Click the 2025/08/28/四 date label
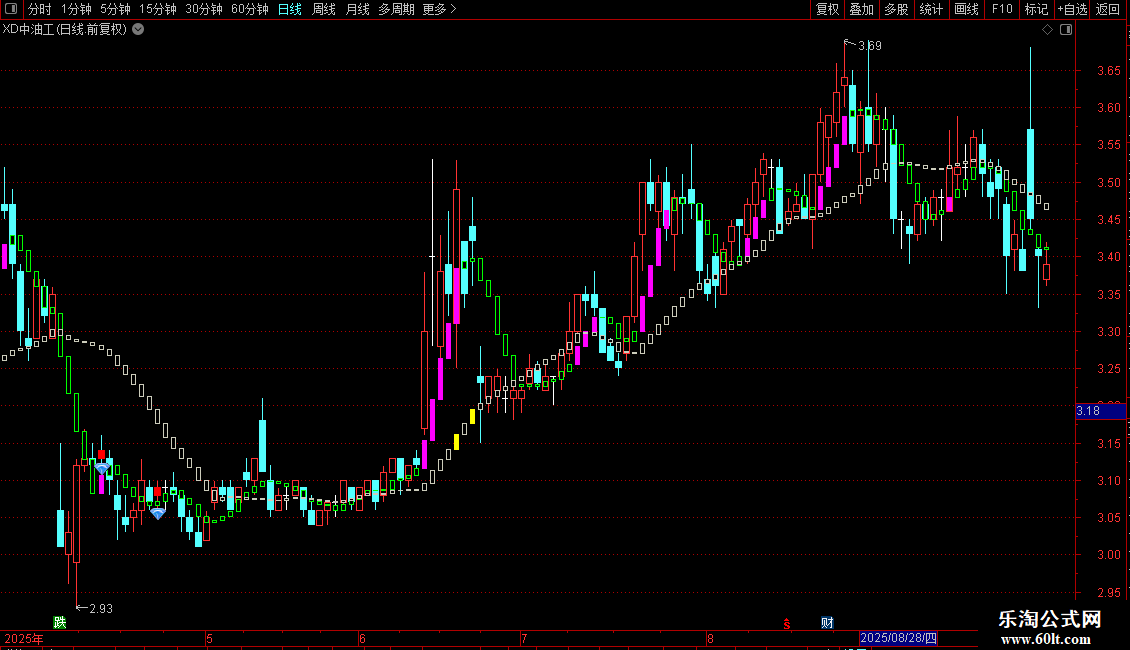Screen dimensions: 1130x650 click(898, 638)
